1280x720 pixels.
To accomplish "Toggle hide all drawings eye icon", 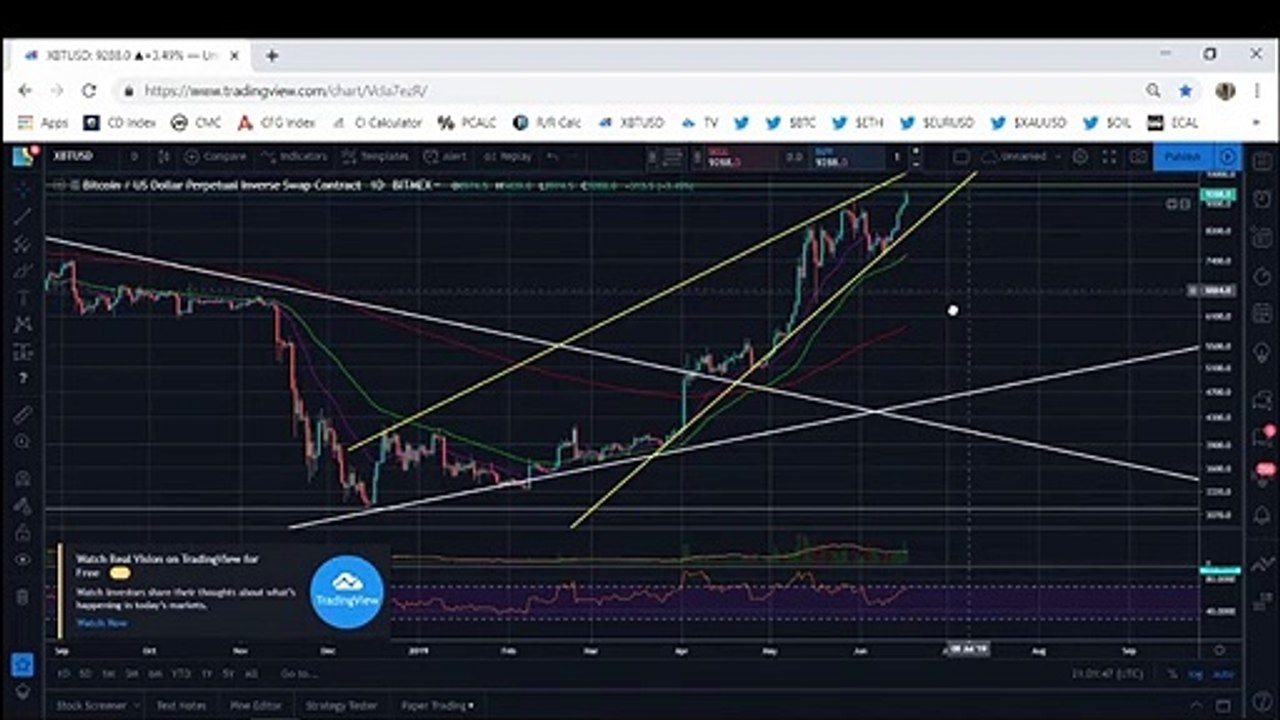I will [x=22, y=560].
